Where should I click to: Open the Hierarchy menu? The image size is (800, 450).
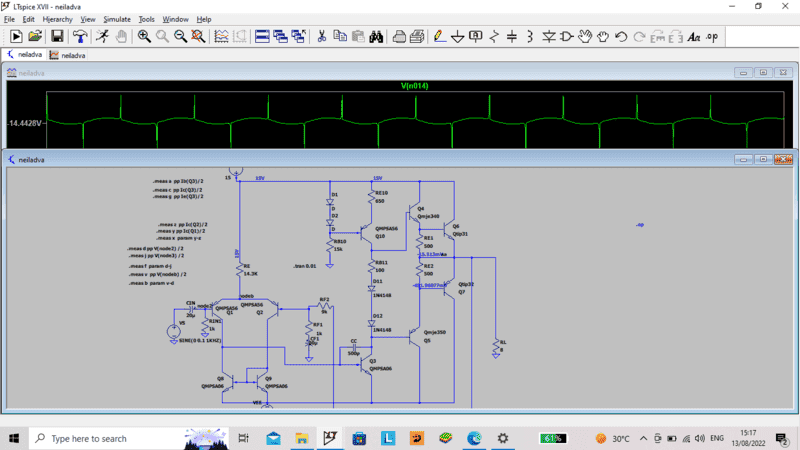(57, 19)
